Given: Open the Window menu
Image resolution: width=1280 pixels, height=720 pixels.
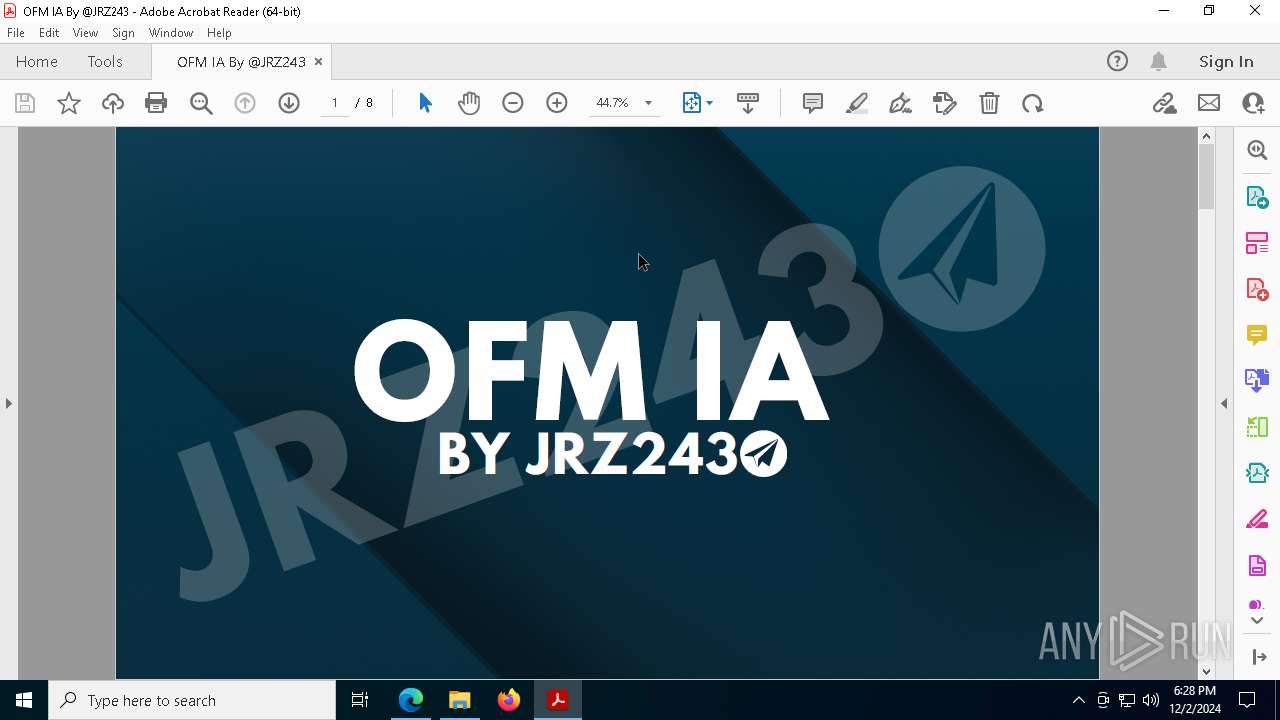Looking at the screenshot, I should (171, 33).
